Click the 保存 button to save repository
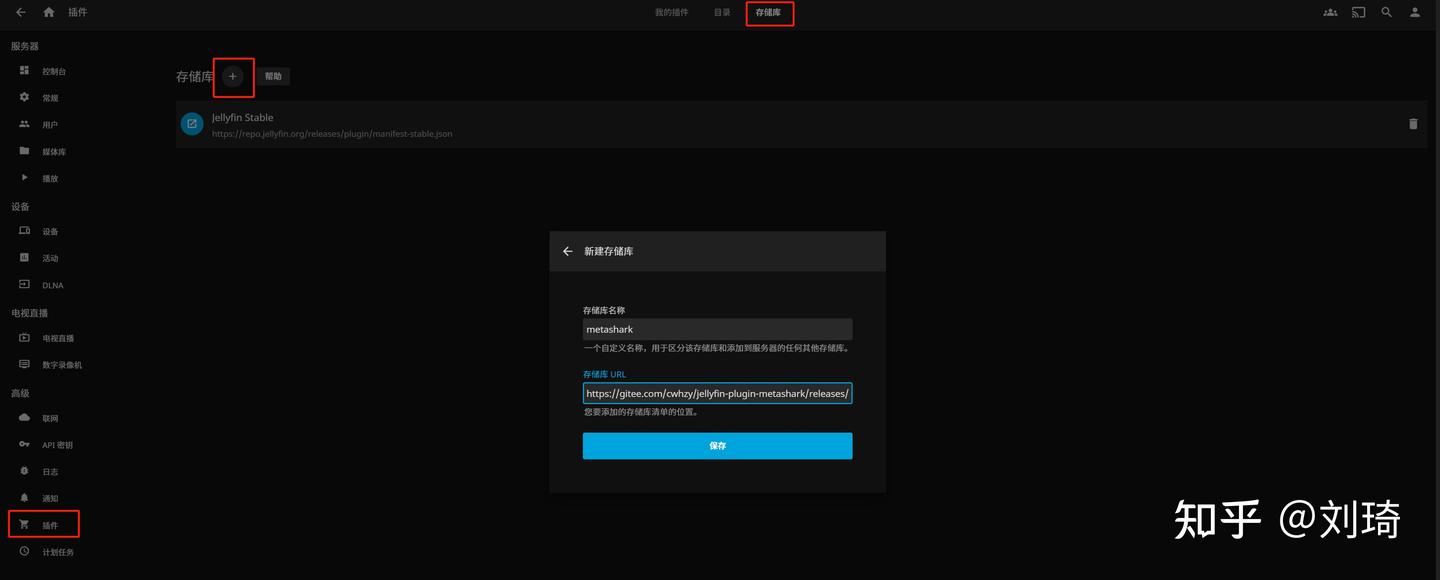 [717, 445]
